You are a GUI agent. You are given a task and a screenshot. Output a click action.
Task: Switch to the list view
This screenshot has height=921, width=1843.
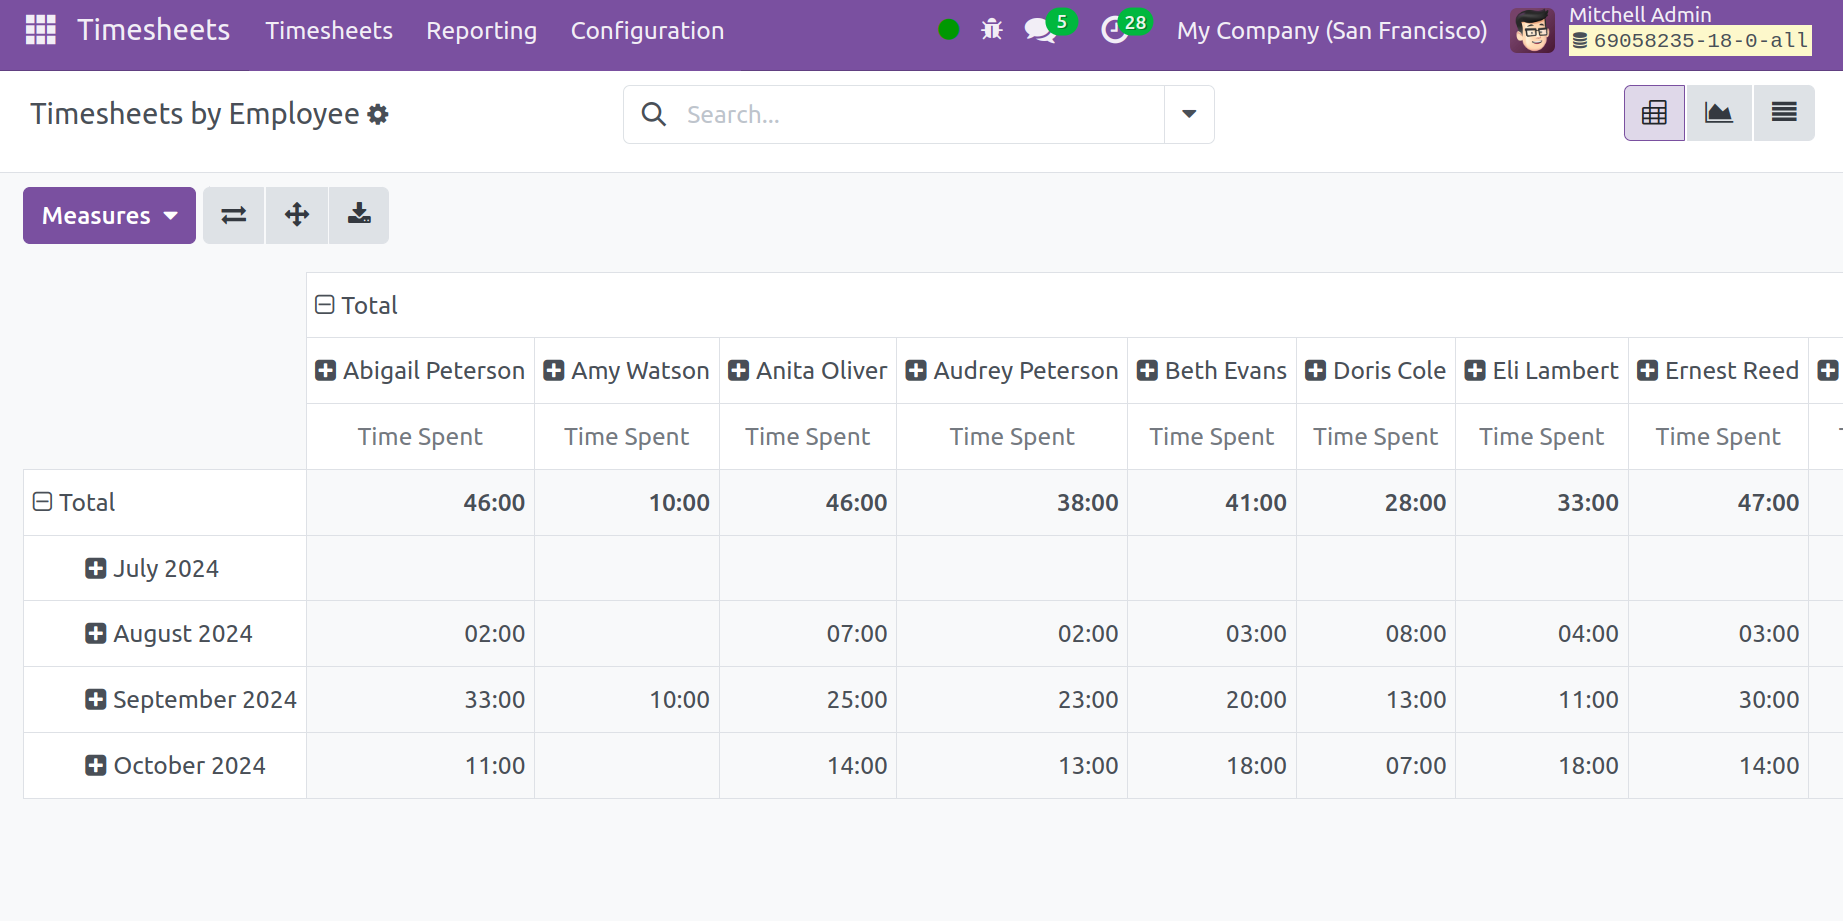coord(1784,112)
